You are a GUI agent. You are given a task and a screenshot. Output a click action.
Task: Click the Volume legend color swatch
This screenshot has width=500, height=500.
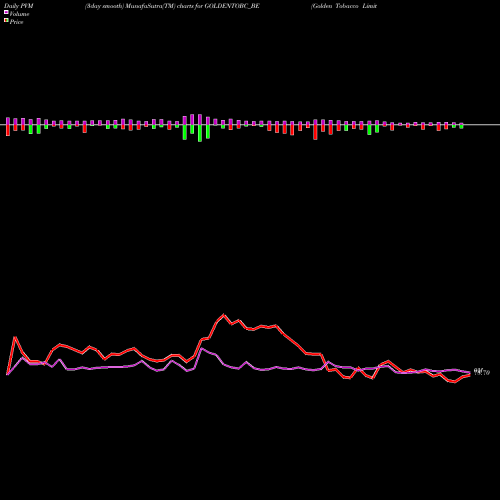point(6,13)
